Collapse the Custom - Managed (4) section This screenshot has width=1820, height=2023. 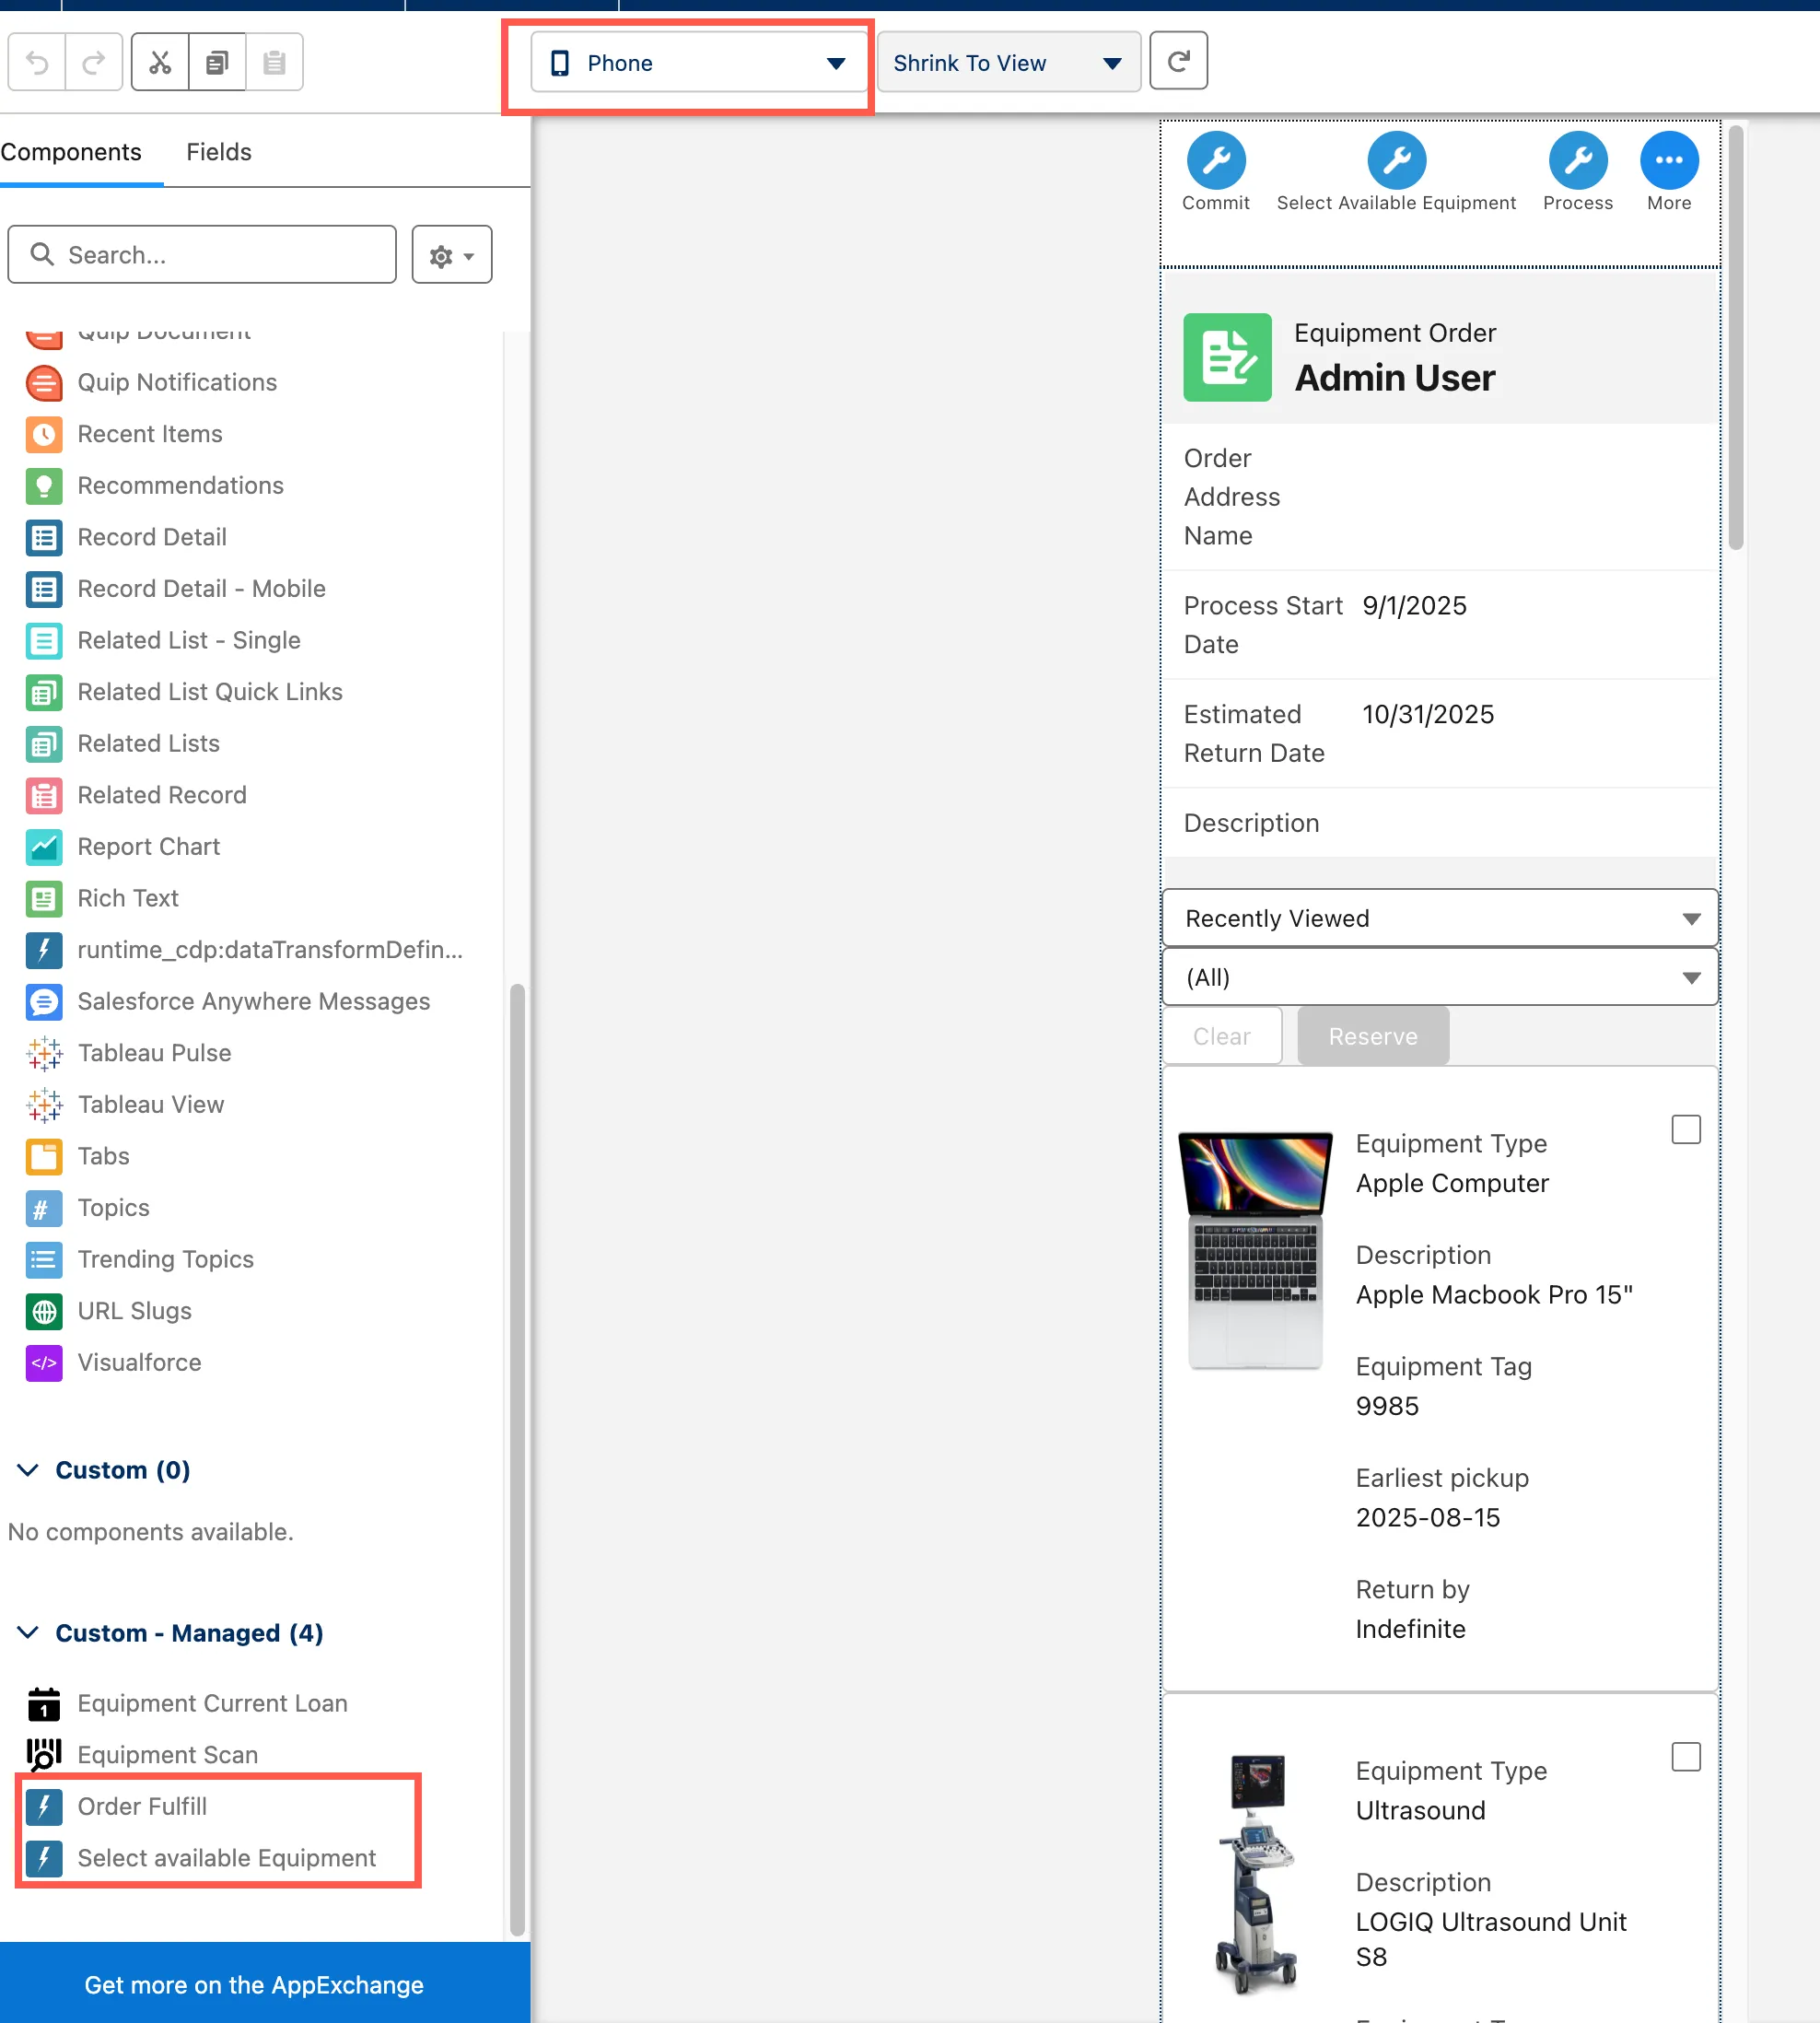pyautogui.click(x=28, y=1633)
